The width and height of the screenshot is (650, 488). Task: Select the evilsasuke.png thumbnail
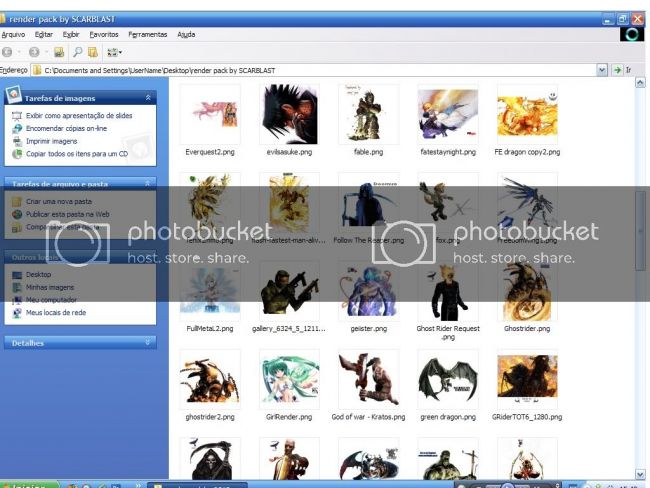pyautogui.click(x=289, y=114)
